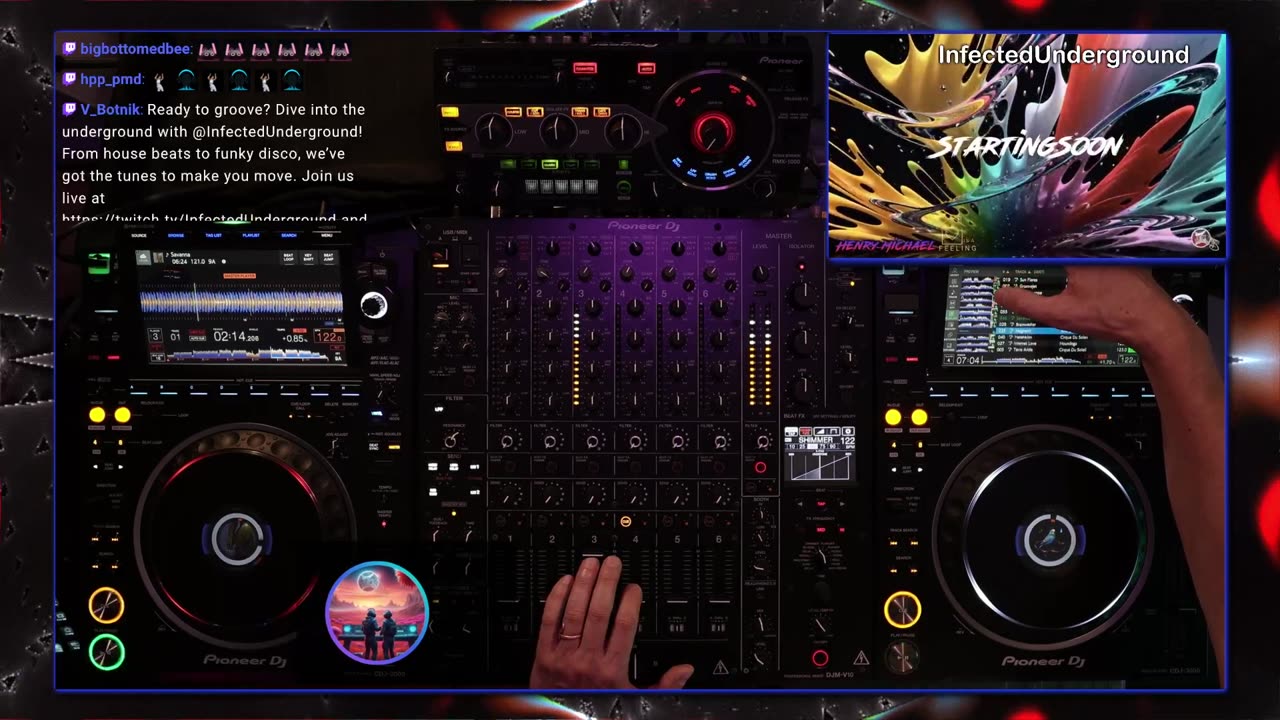Tap BEAT LOOP button on left CDJ display
Screen dimensions: 1280x720
[288, 257]
